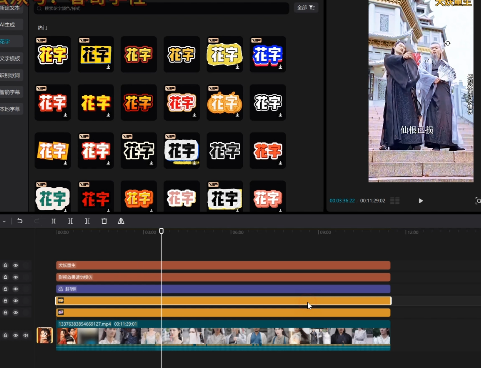481x368 pixels.
Task: Focus the text style search field
Action: (162, 8)
